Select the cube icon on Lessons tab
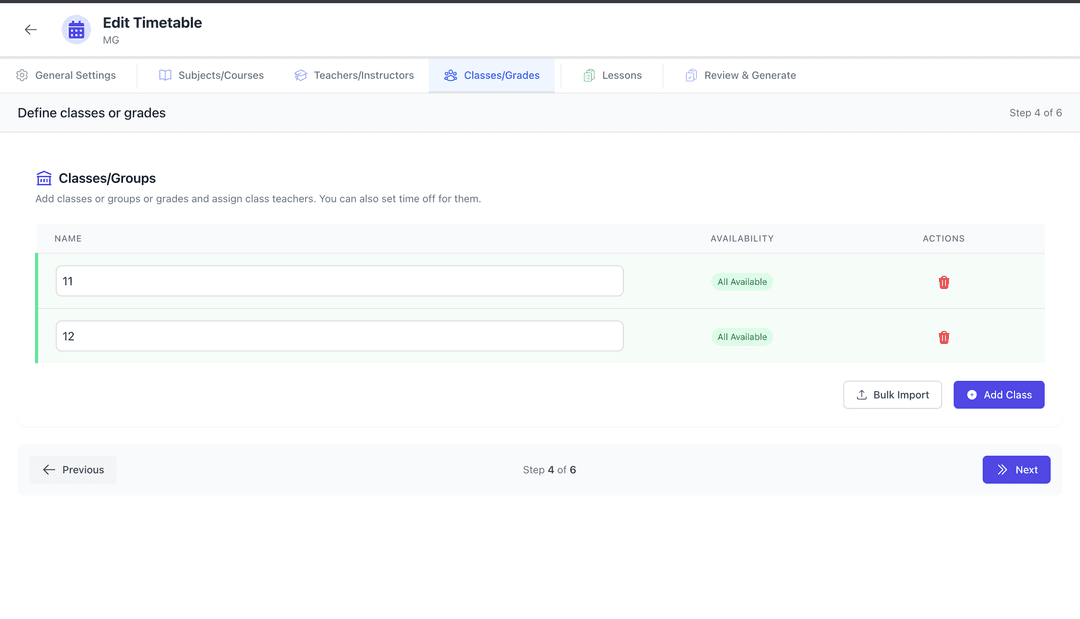The image size is (1080, 619). 589,75
